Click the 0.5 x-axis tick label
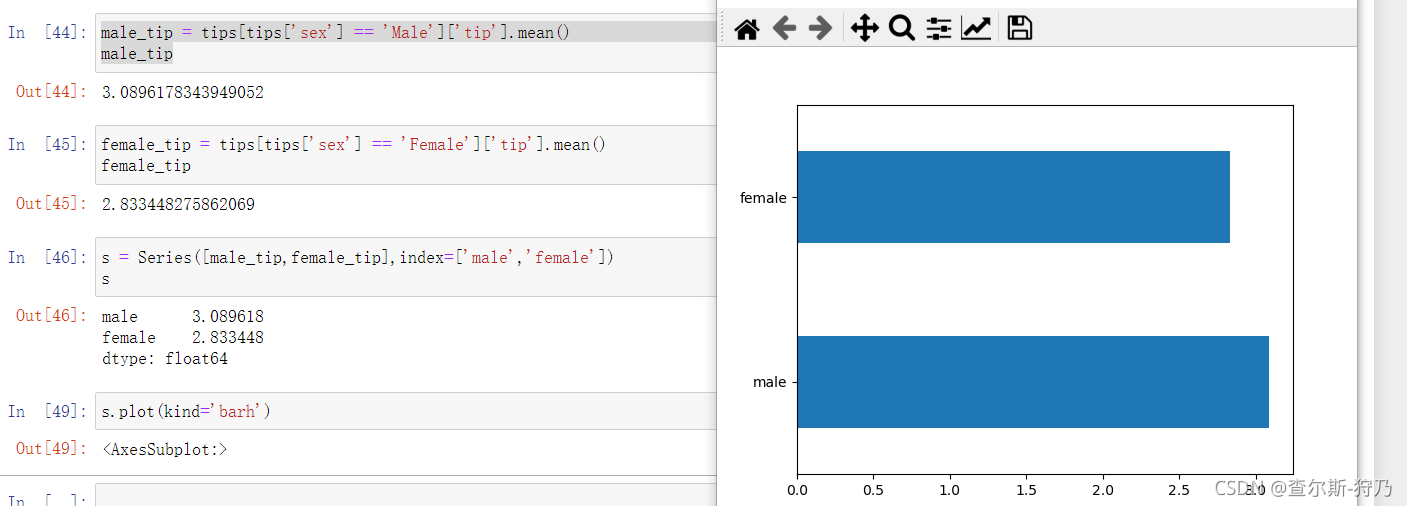The height and width of the screenshot is (506, 1407). tap(874, 491)
